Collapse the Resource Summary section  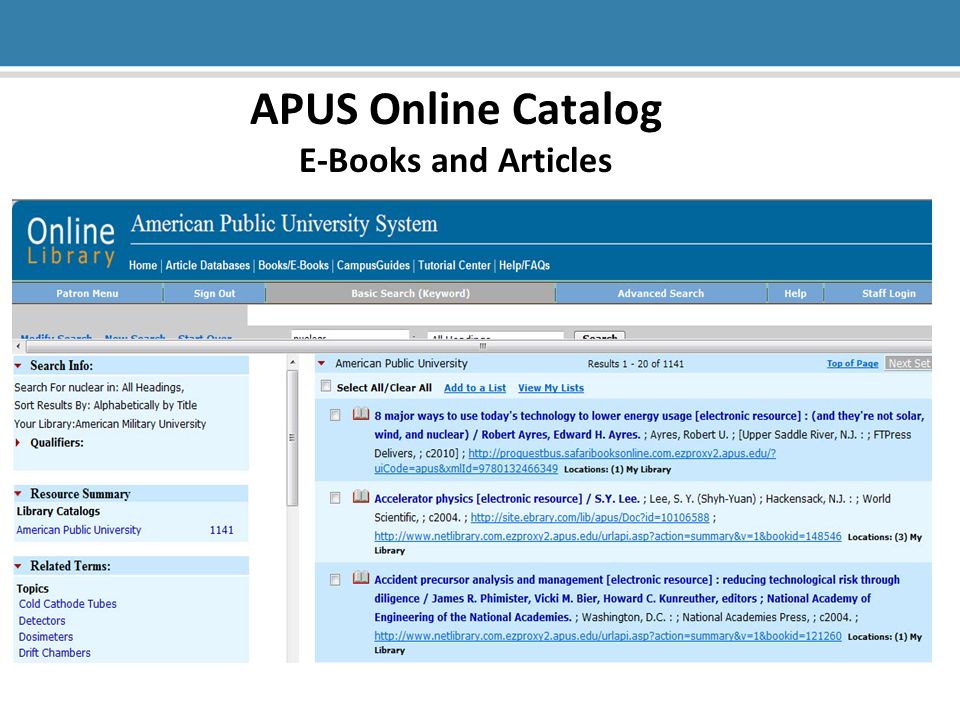point(18,493)
